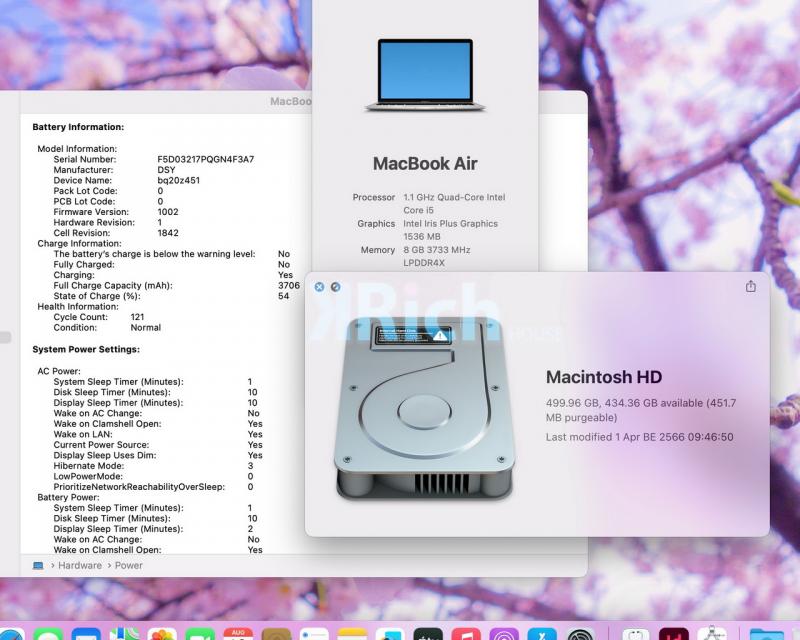800x640 pixels.
Task: Click the serial number 'F5D03217PQGN4F3A7'
Action: point(206,159)
